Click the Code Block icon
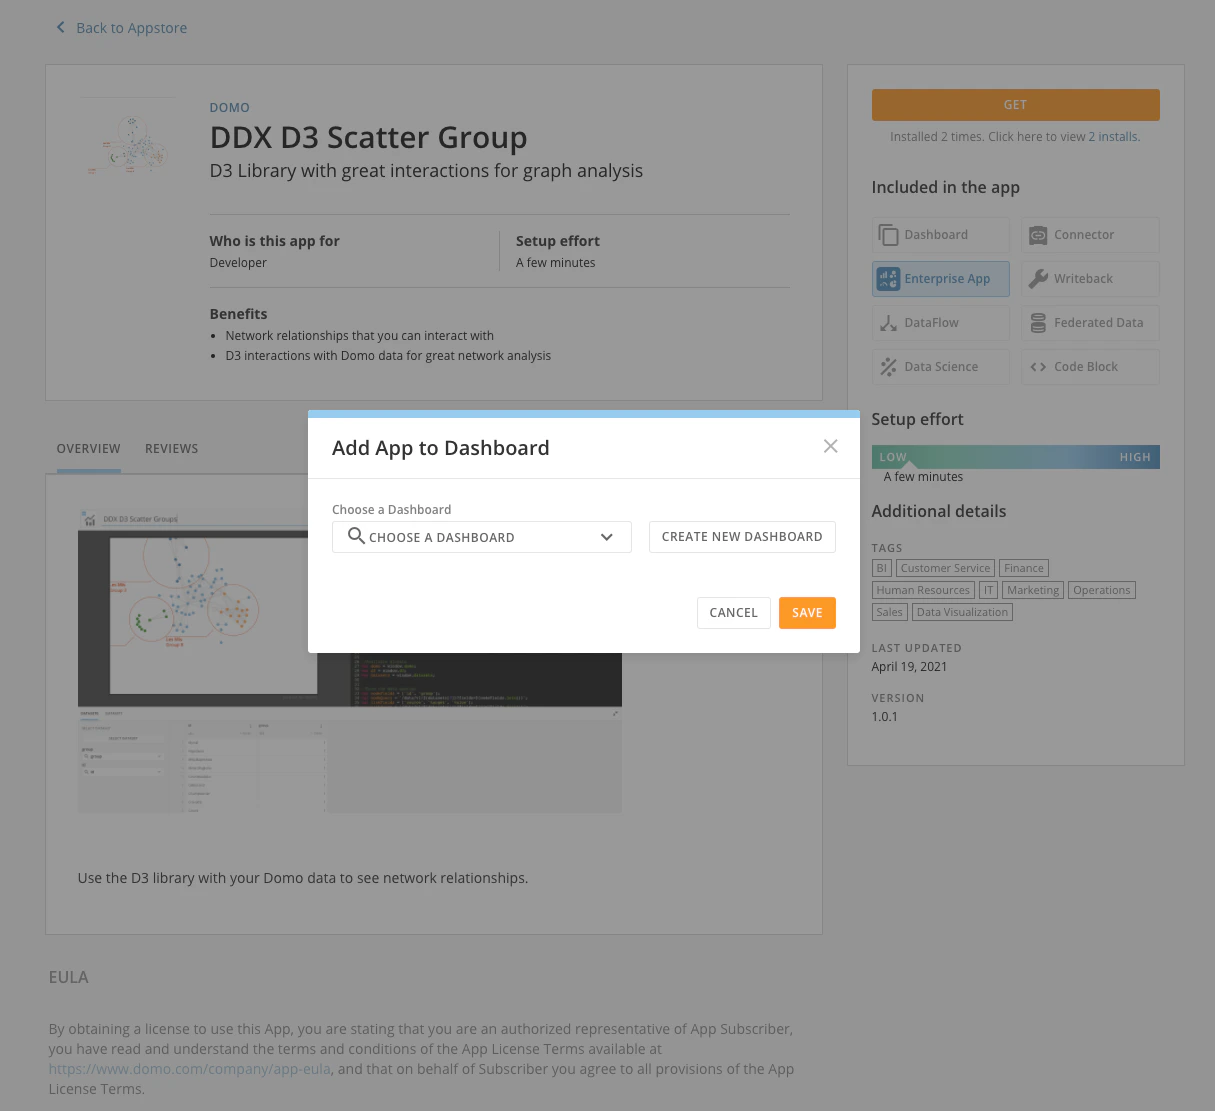The image size is (1215, 1111). 1038,367
